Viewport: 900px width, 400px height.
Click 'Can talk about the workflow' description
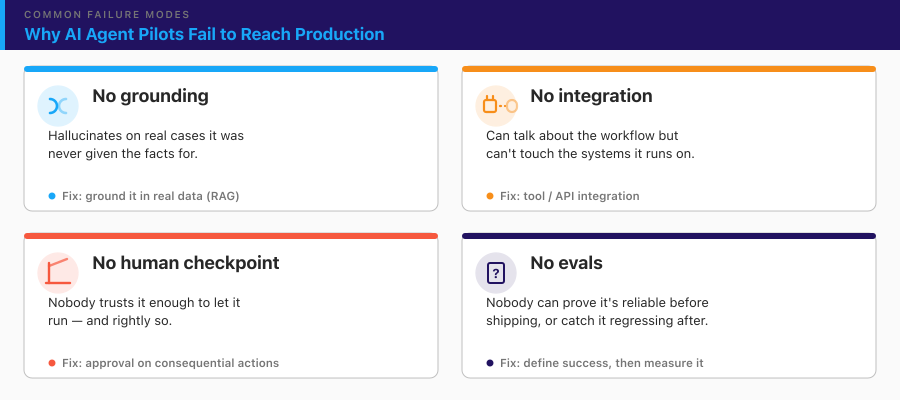[590, 145]
